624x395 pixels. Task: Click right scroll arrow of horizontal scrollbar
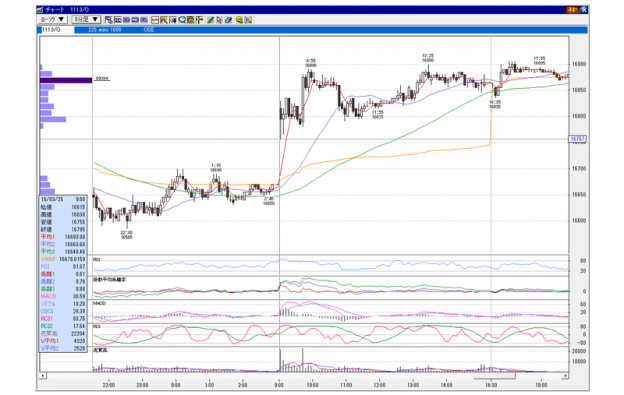point(565,375)
